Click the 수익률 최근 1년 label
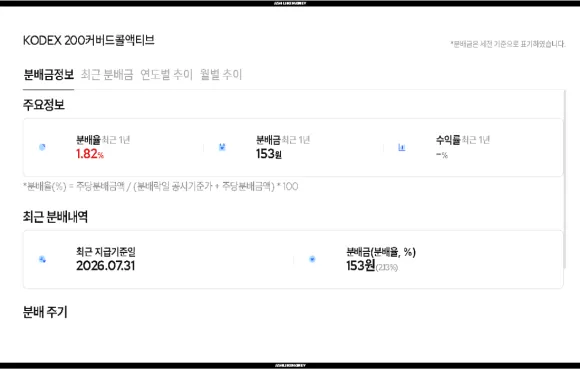 [463, 140]
